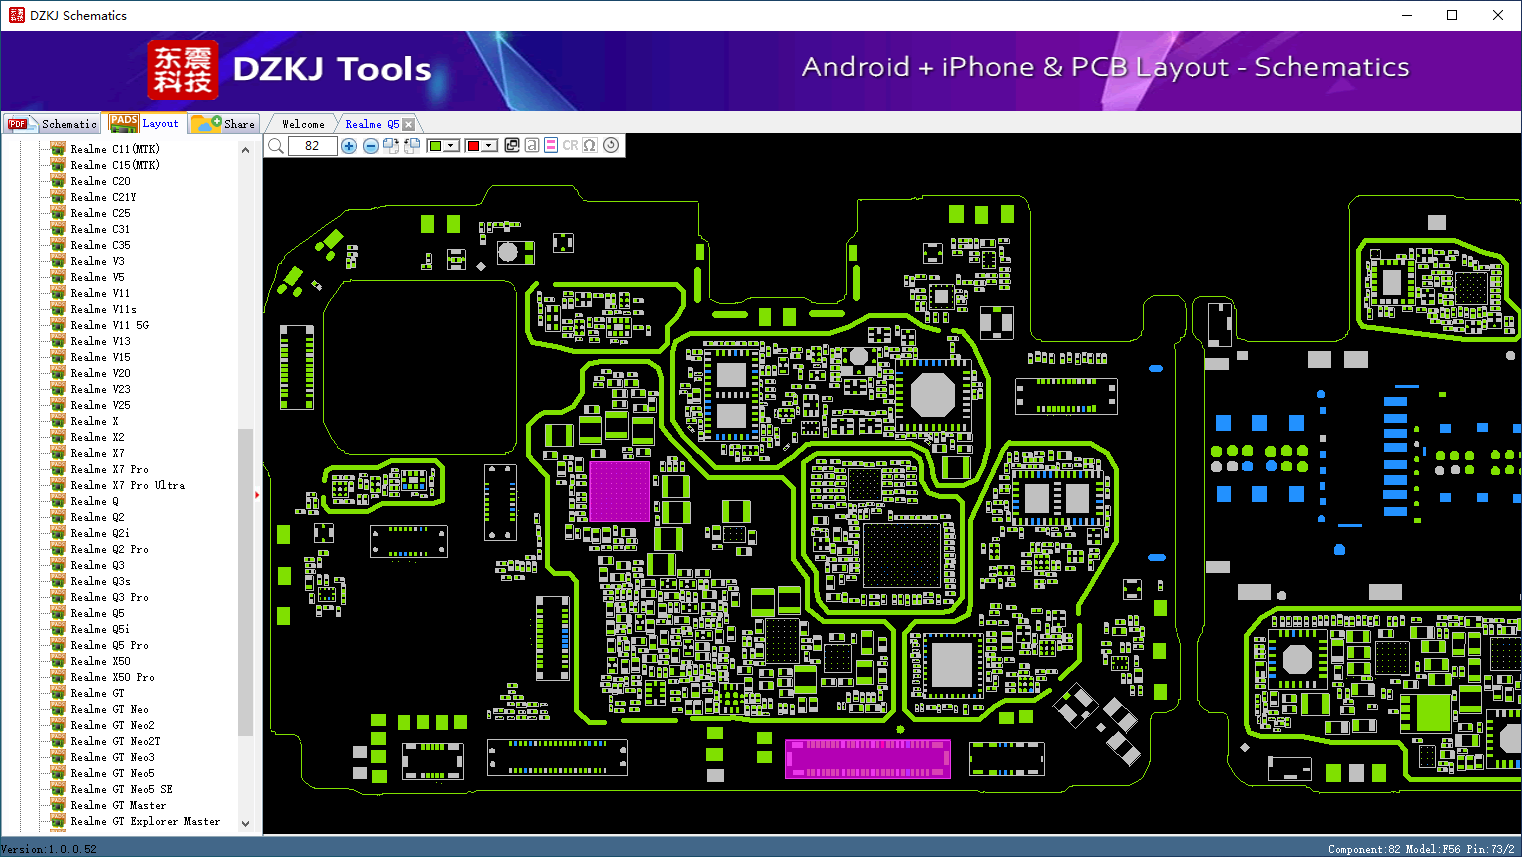1522x857 pixels.
Task: Open Realme GT Explorer Master layout
Action: [x=145, y=821]
